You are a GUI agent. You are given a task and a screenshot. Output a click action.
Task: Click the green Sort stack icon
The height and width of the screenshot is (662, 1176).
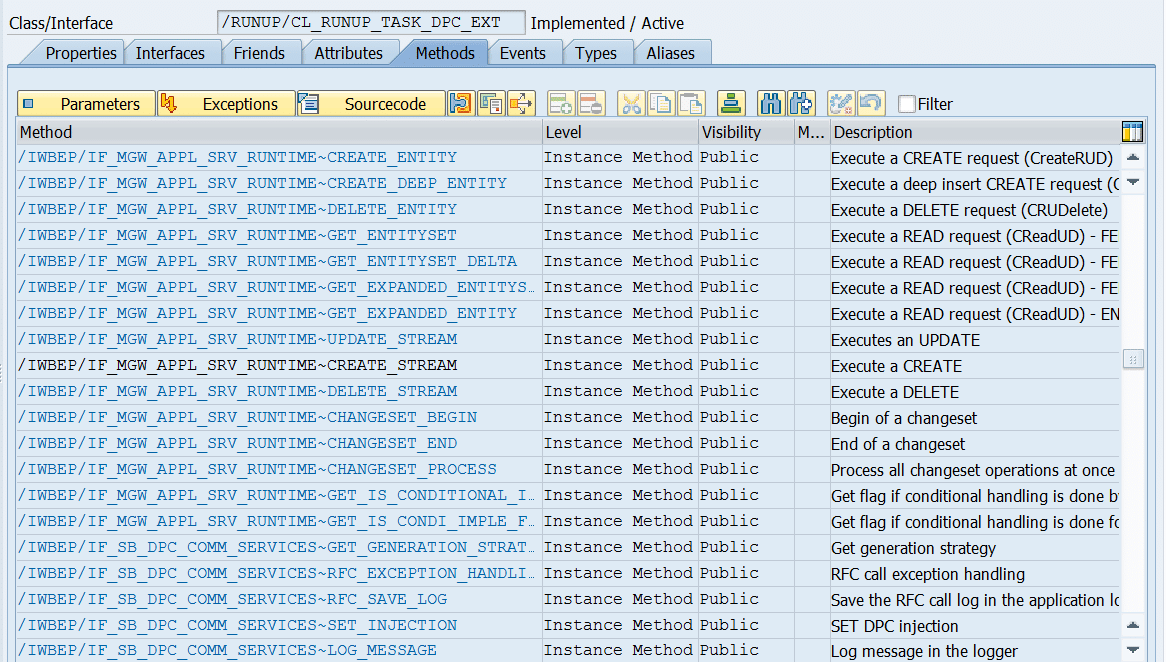pyautogui.click(x=732, y=104)
